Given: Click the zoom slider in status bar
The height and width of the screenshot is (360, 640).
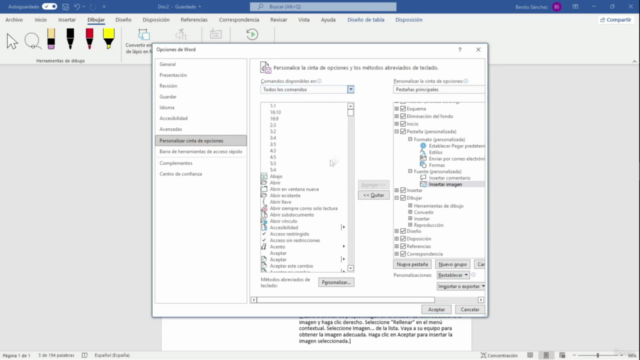Looking at the screenshot, I should point(598,356).
